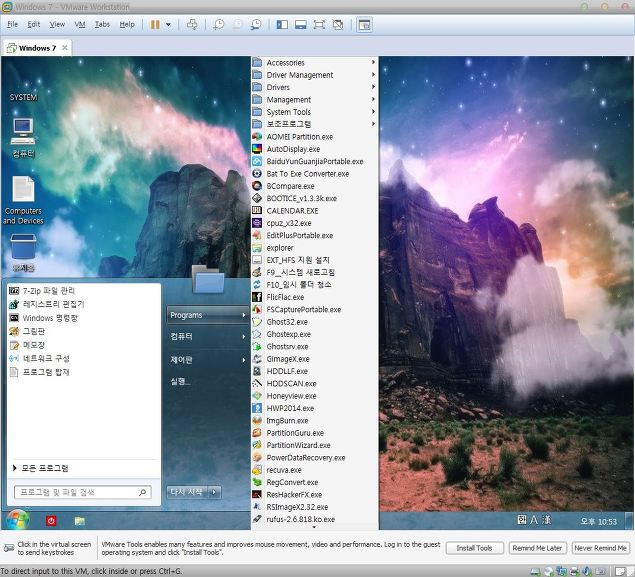This screenshot has width=635, height=577.
Task: Launch Ghost32.exe icon
Action: click(257, 322)
